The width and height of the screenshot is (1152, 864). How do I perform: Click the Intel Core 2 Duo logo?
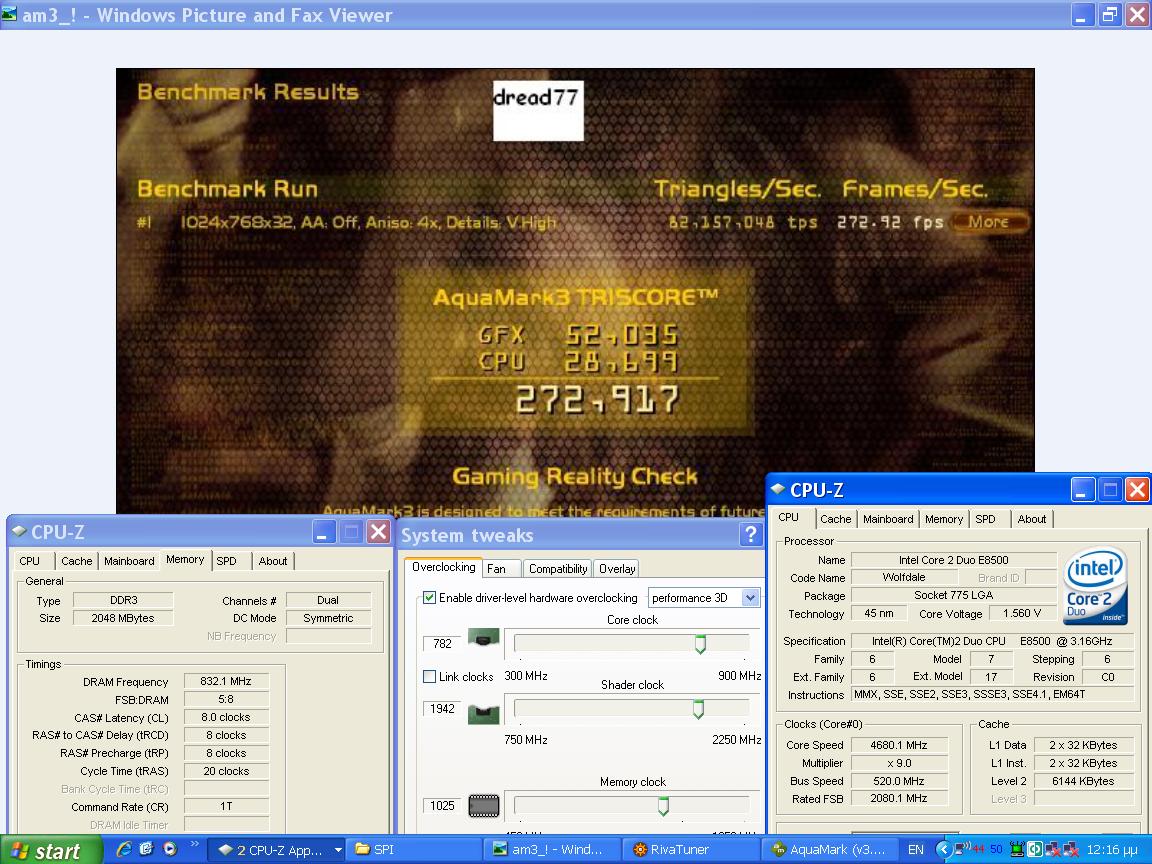[1095, 586]
